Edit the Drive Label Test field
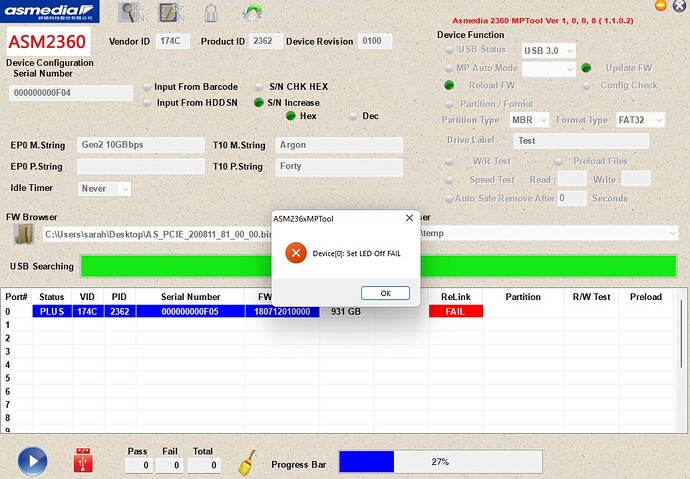Image resolution: width=690 pixels, height=479 pixels. [581, 141]
